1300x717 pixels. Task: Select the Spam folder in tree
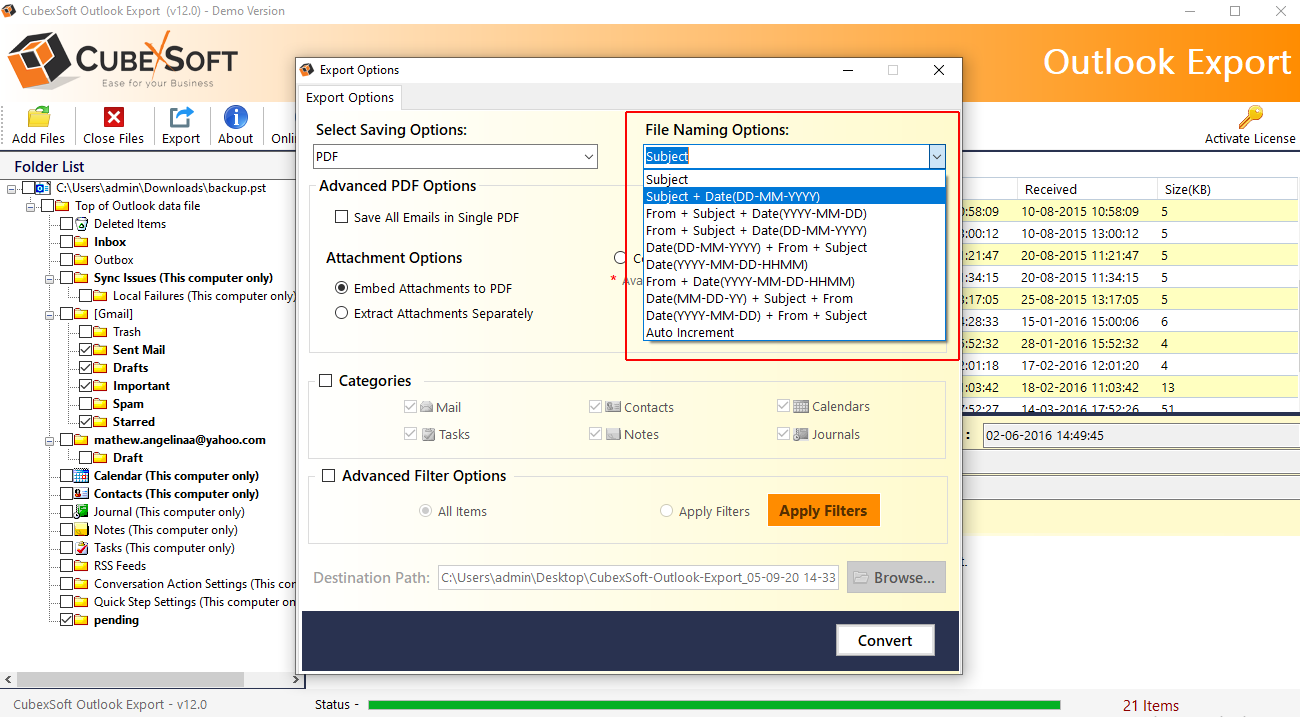pyautogui.click(x=128, y=404)
